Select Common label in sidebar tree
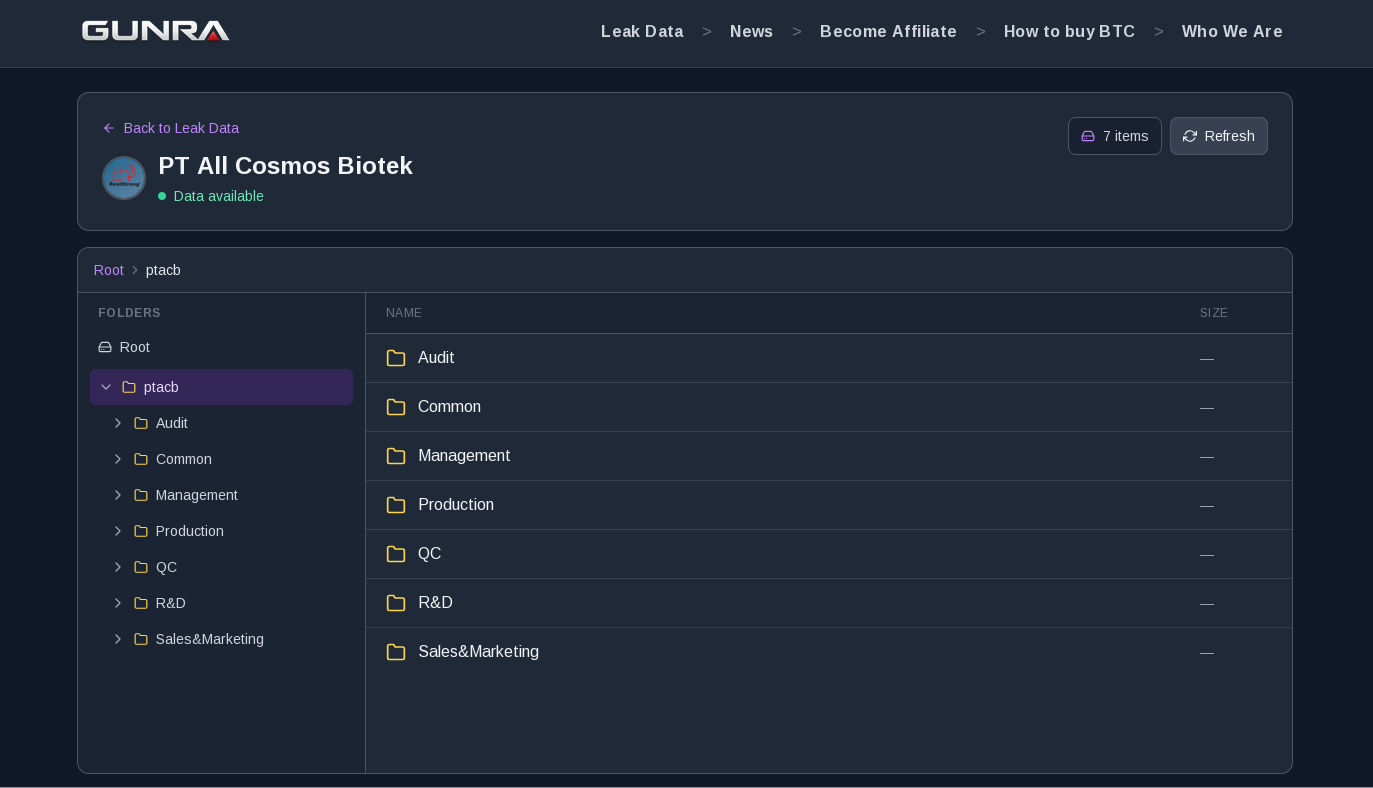The height and width of the screenshot is (788, 1373). pos(184,459)
